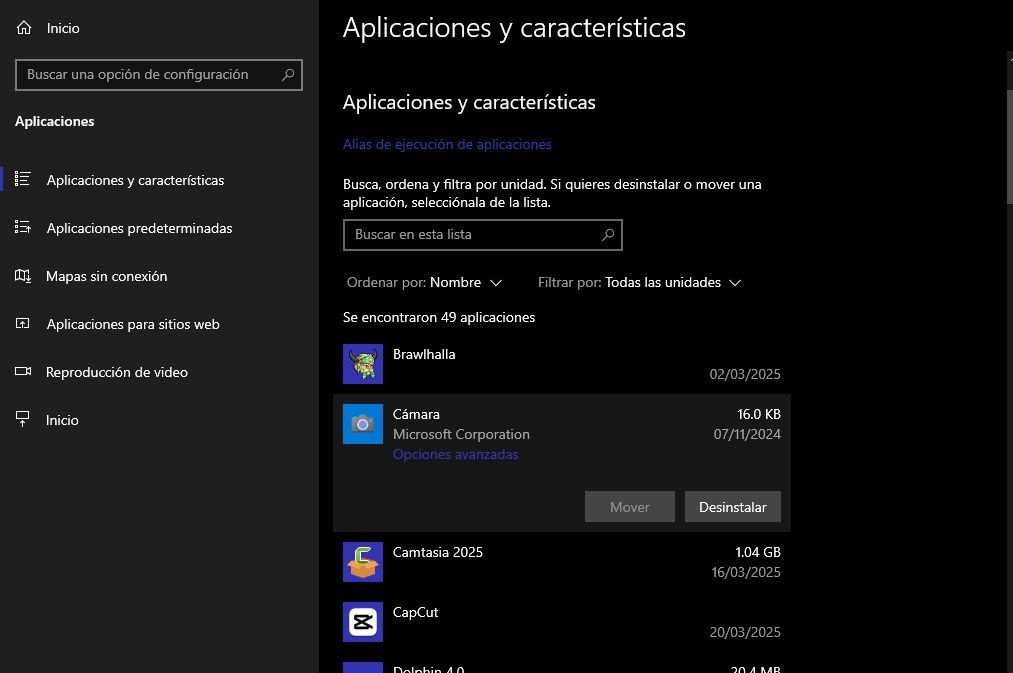Click the Aplicaciones y características sidebar icon
1013x673 pixels.
point(23,179)
